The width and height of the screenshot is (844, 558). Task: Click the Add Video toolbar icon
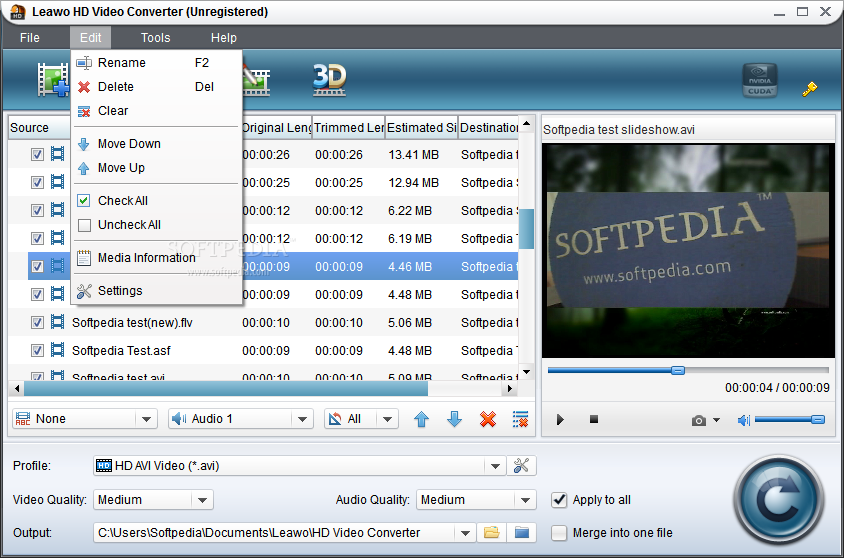point(53,80)
